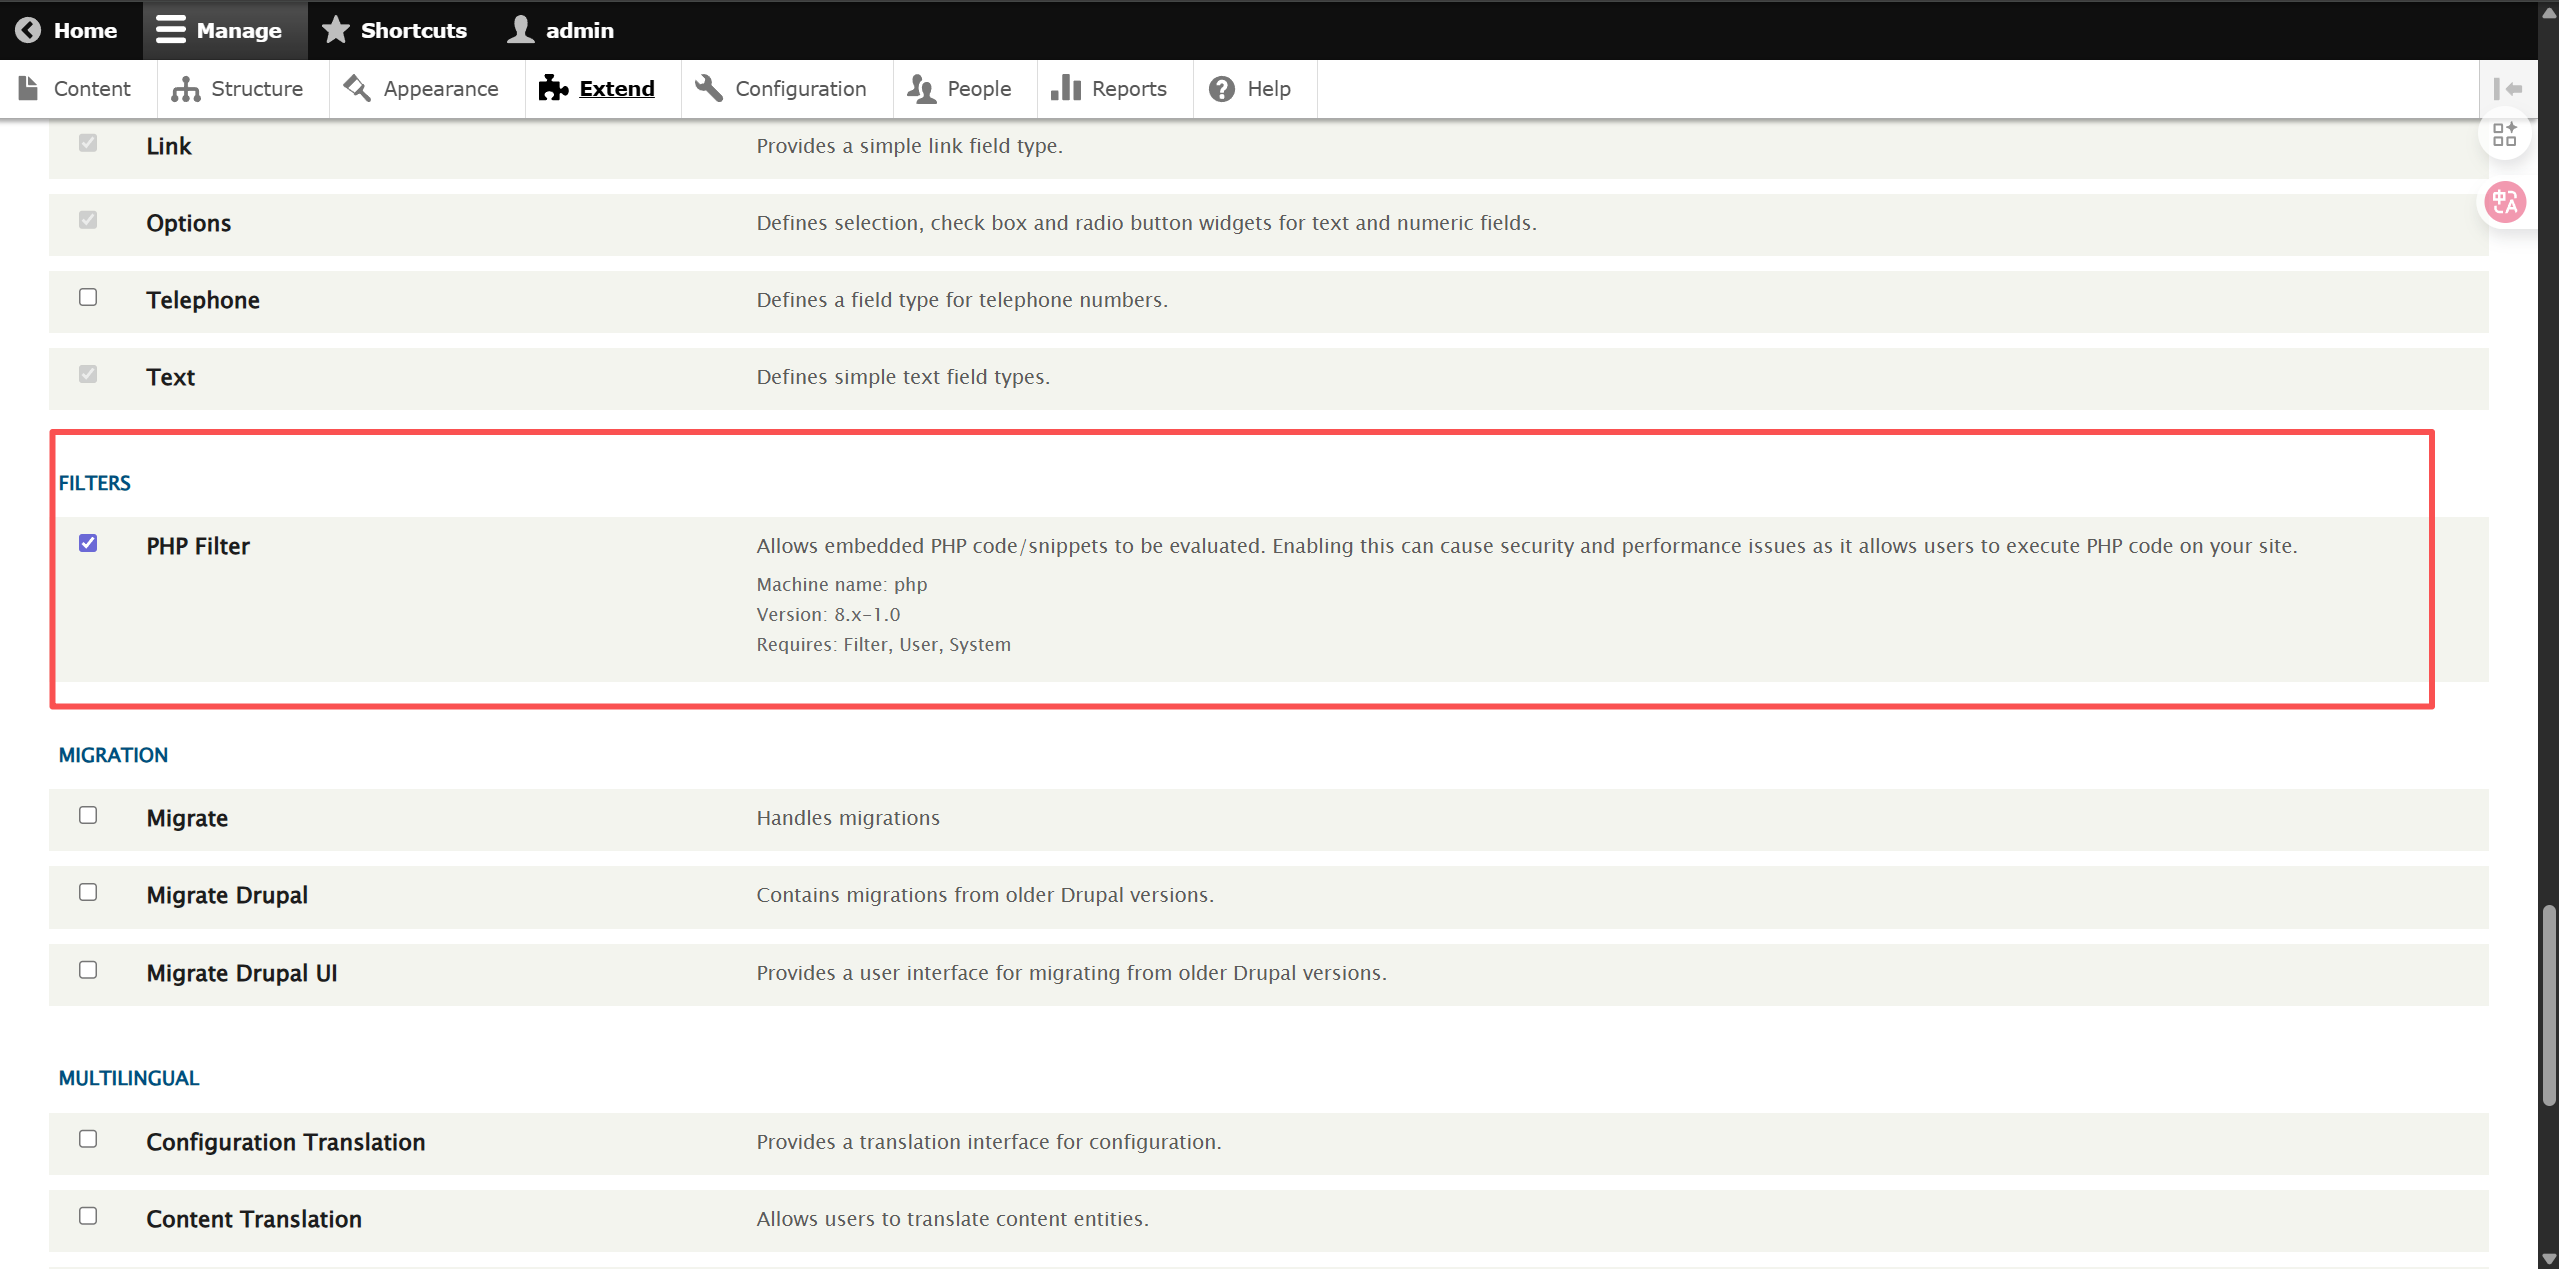Click the People users icon

coord(922,89)
